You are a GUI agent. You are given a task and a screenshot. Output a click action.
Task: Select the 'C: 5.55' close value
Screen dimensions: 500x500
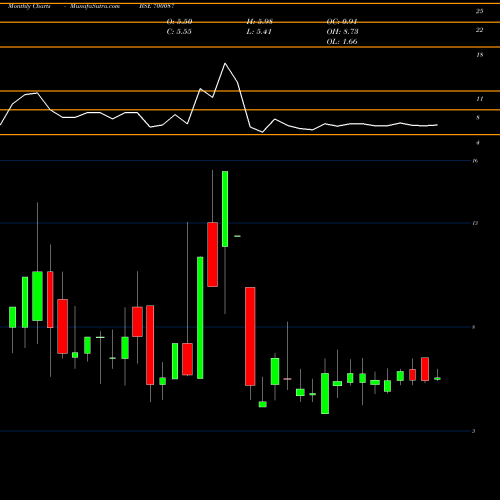[179, 32]
